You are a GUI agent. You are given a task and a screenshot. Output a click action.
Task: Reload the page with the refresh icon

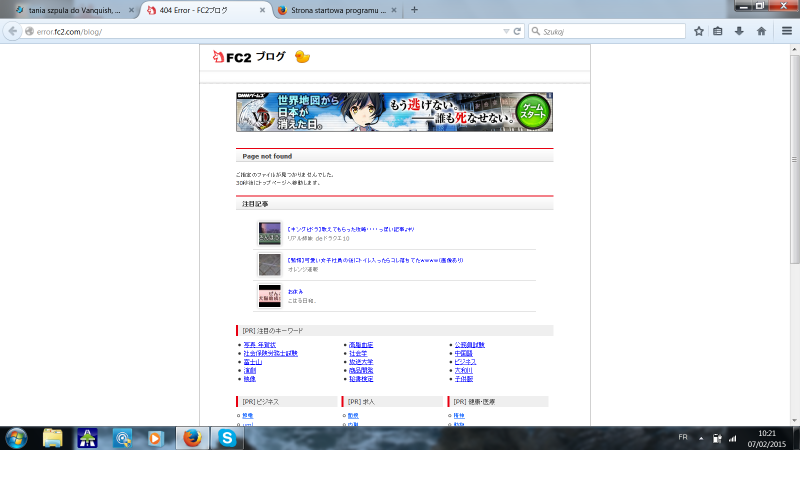(x=517, y=31)
